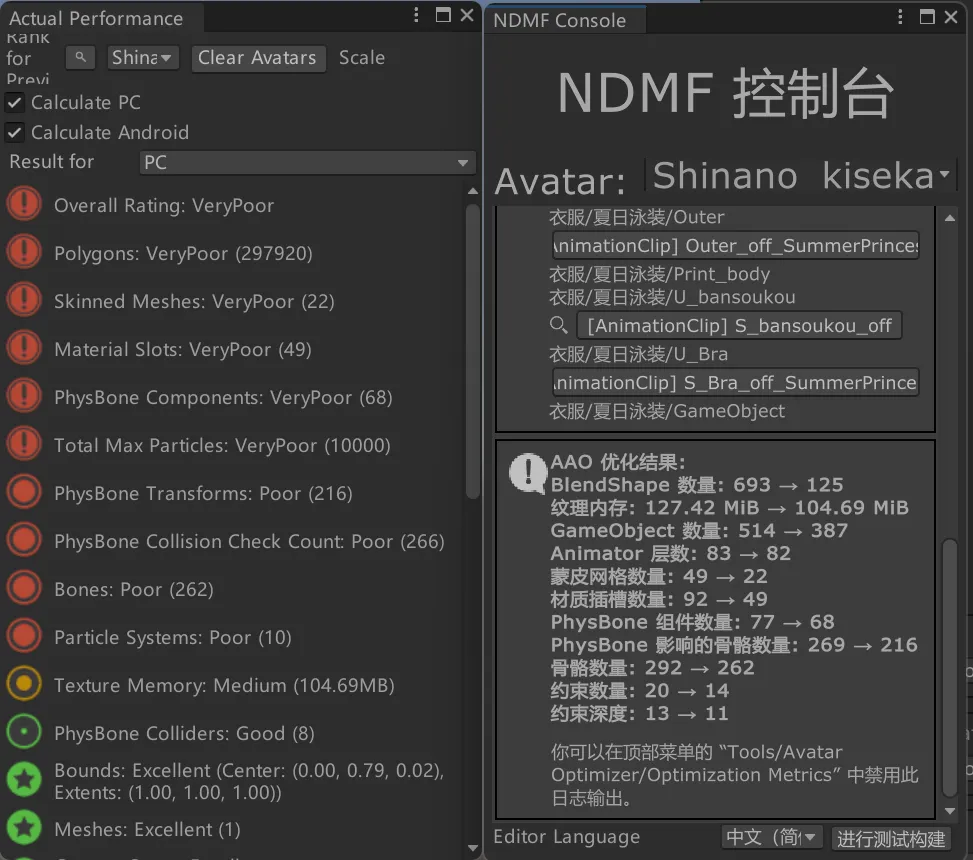
Task: Select the S_Bra_off_SummerPrince animation clip field
Action: (x=735, y=382)
